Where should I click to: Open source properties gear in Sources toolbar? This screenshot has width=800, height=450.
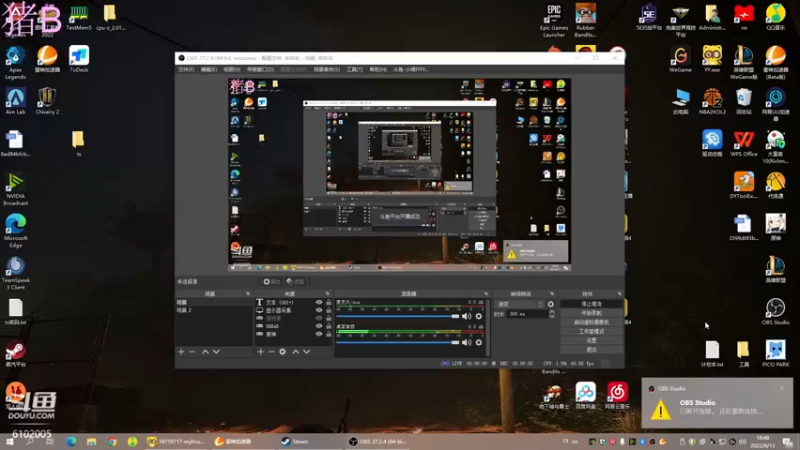tap(283, 352)
